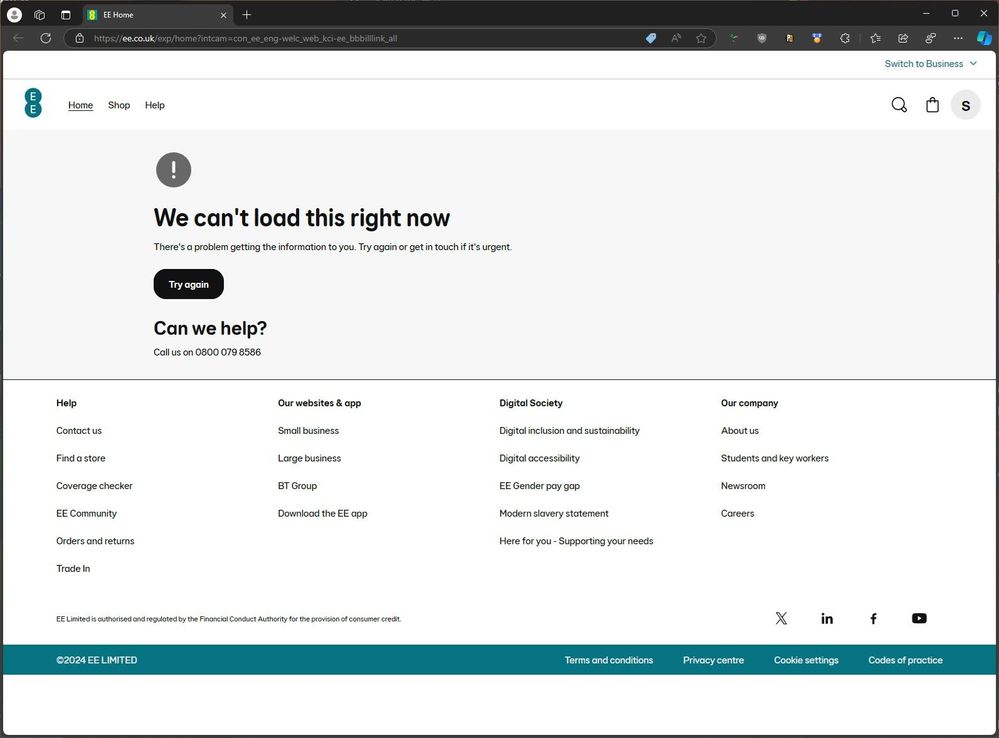This screenshot has height=738, width=999.
Task: Open the account avatar labelled S
Action: click(965, 105)
